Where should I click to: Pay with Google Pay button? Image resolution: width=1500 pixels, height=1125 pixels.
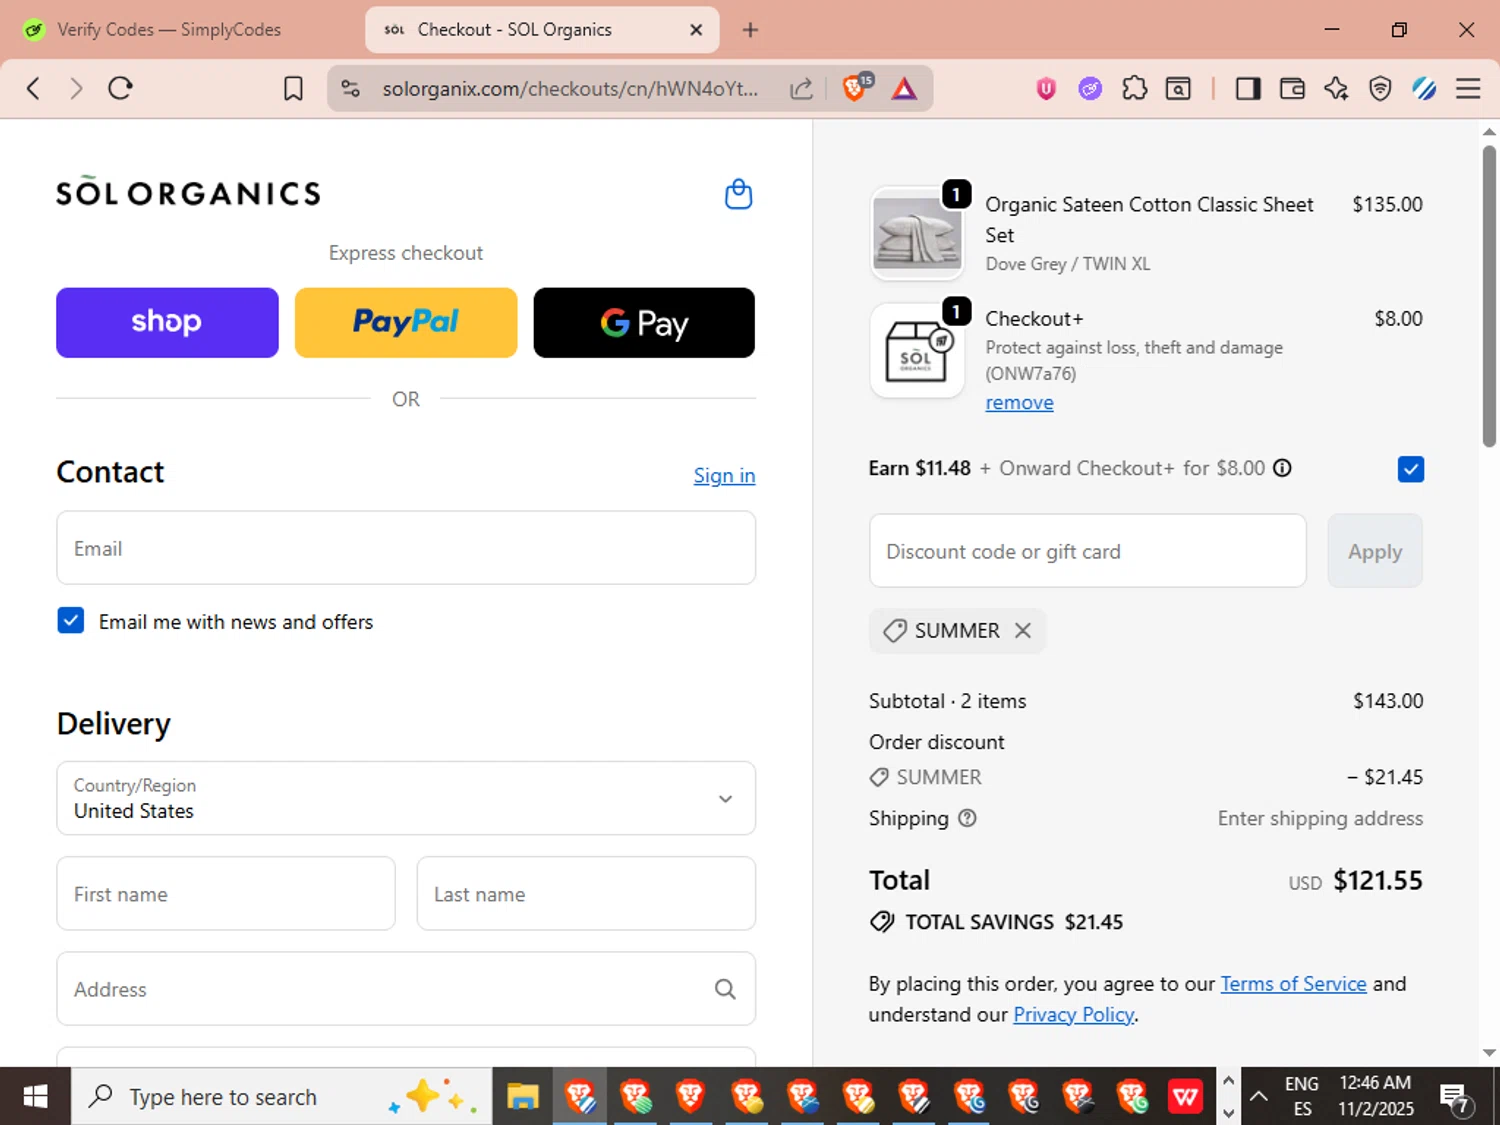pyautogui.click(x=644, y=323)
